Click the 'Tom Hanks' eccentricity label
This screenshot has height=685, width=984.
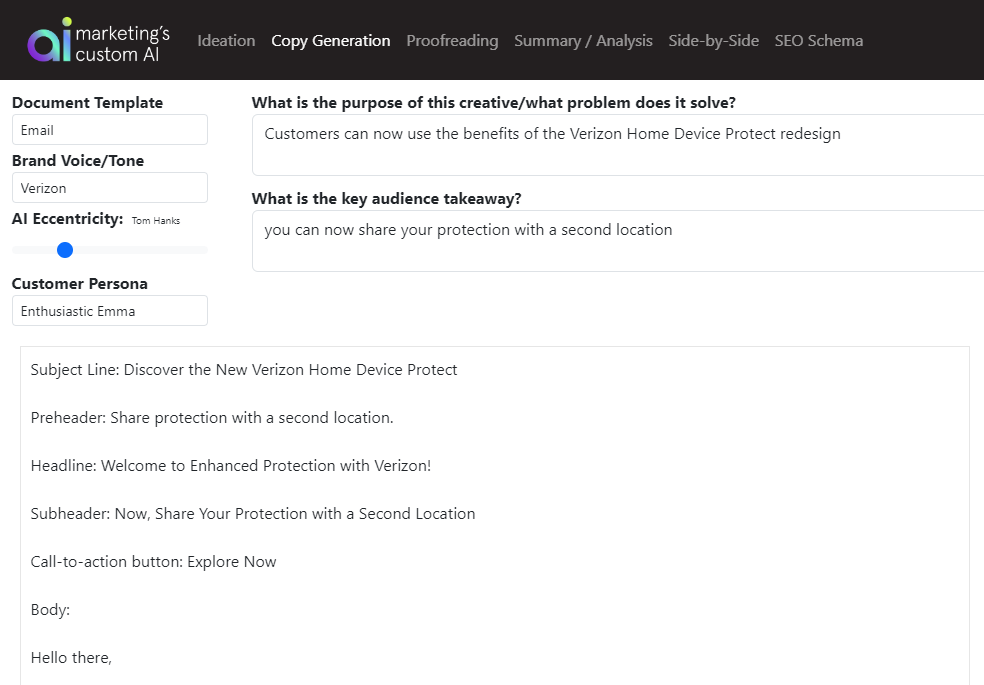click(156, 221)
